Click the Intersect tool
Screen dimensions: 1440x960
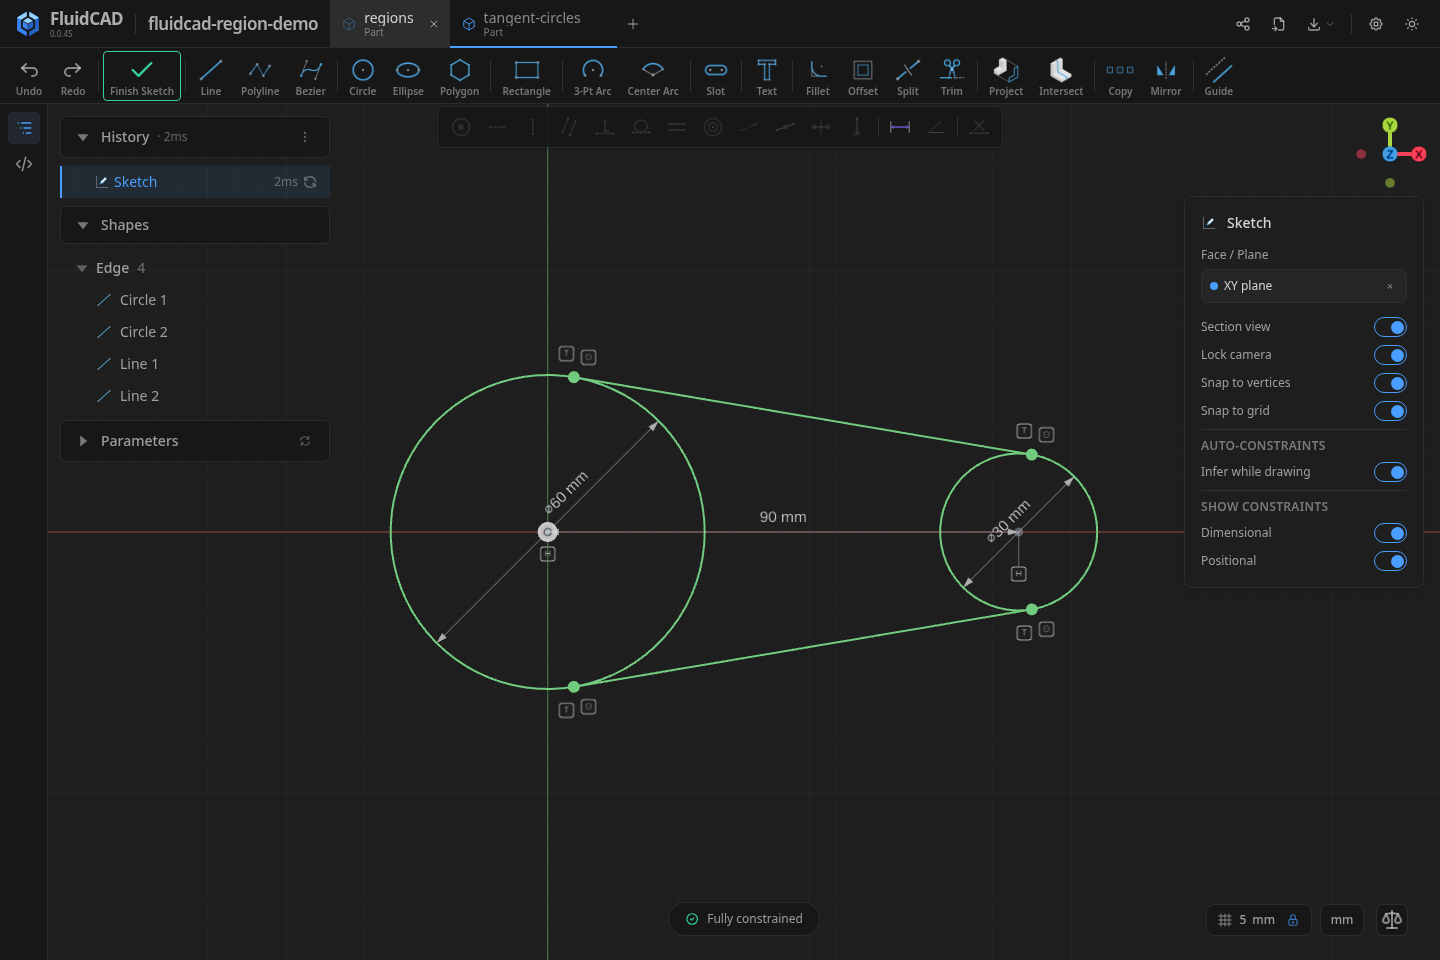click(1061, 77)
